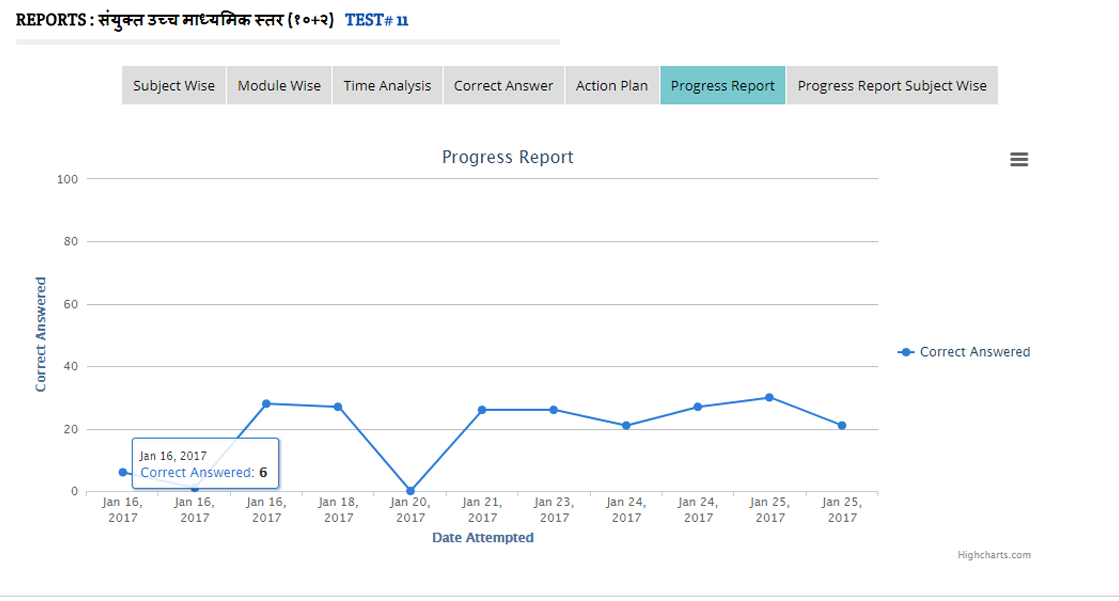Image resolution: width=1119 pixels, height=601 pixels.
Task: Click the leftmost data point on the line
Action: [123, 472]
